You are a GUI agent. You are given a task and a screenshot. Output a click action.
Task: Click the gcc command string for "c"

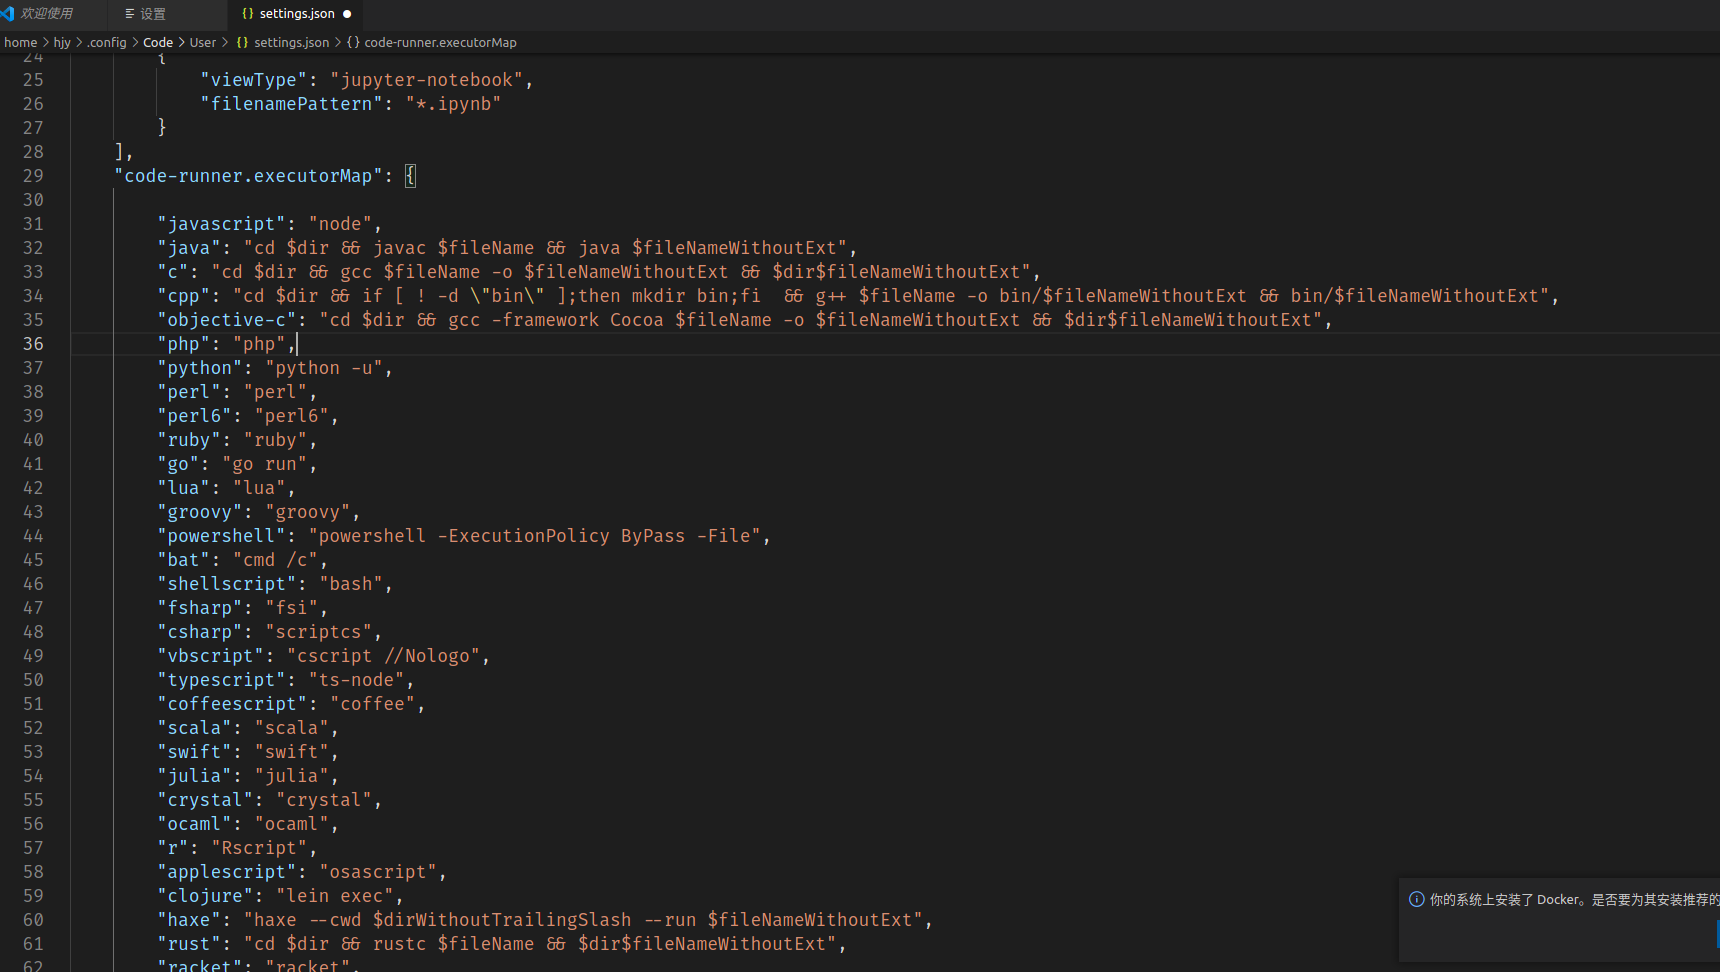coord(621,272)
